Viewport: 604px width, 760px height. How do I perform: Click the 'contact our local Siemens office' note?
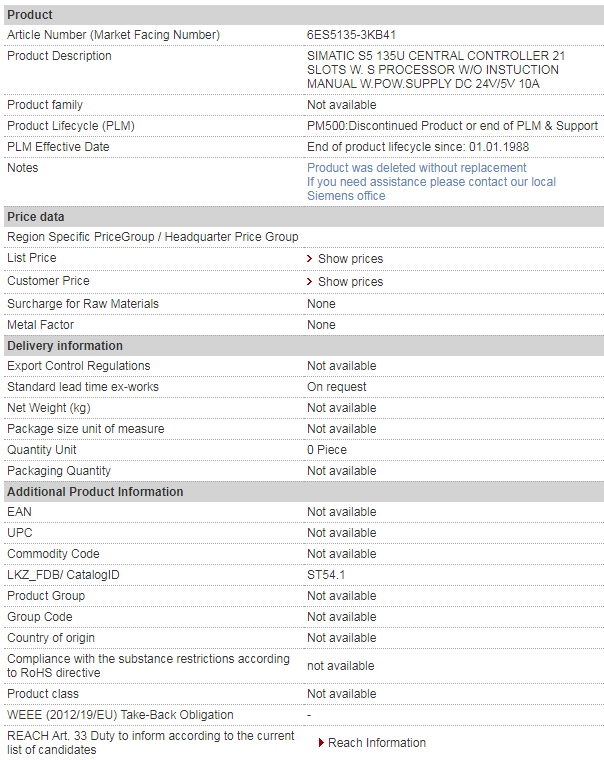pos(431,189)
